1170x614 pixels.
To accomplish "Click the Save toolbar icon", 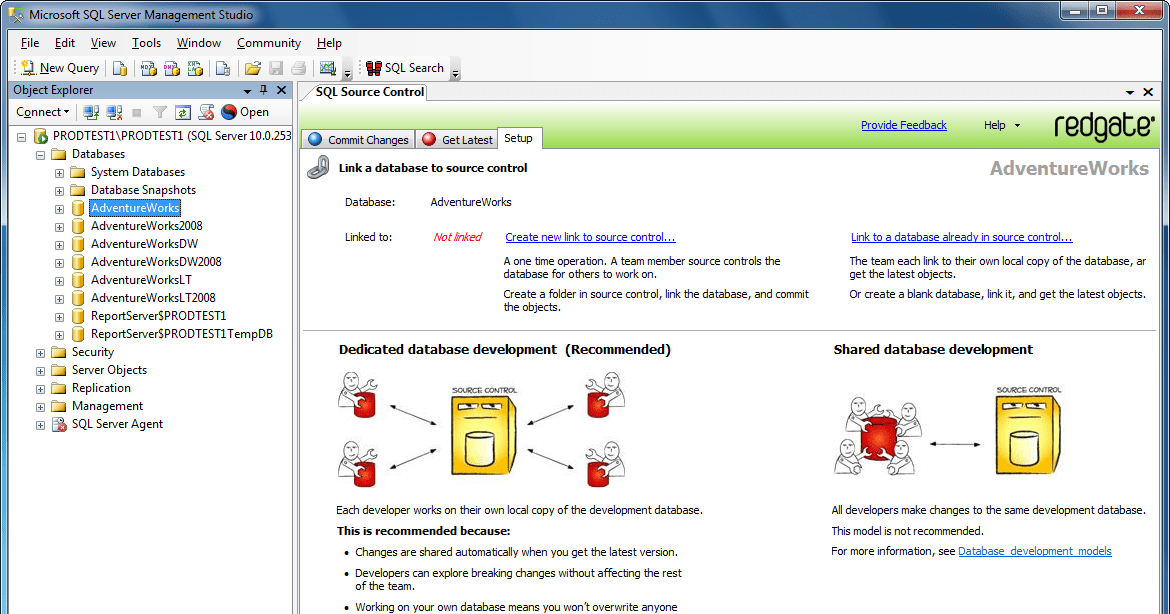I will pyautogui.click(x=275, y=67).
